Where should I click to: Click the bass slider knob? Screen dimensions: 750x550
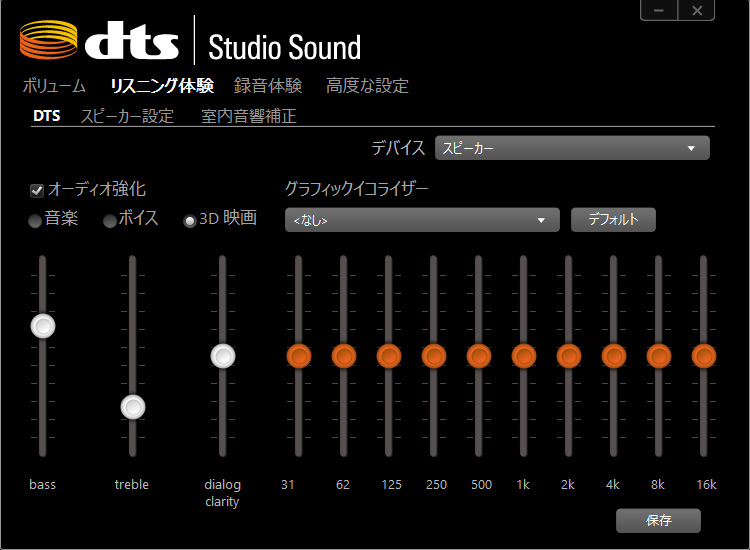click(x=43, y=326)
